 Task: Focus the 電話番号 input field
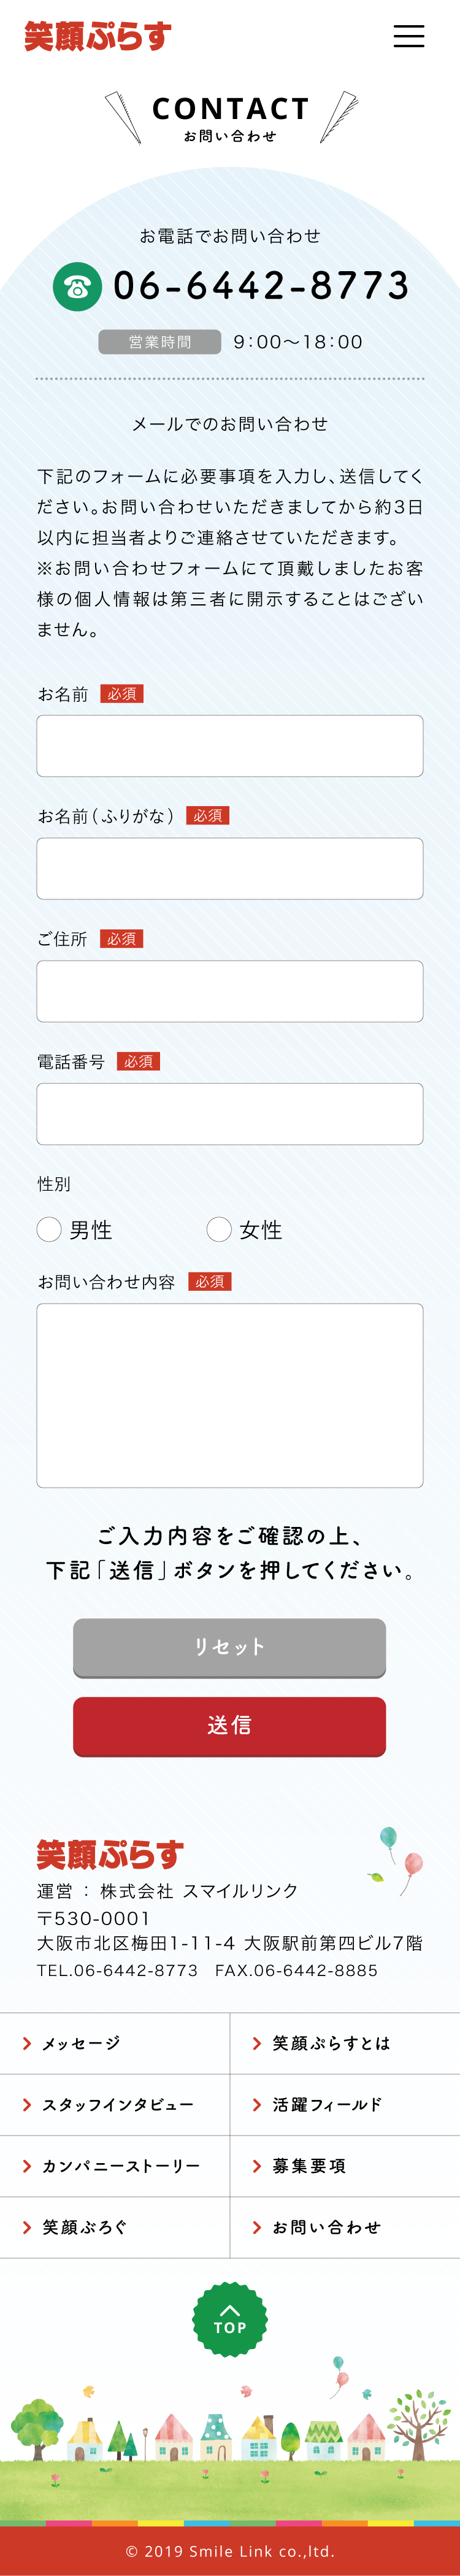pos(230,1114)
